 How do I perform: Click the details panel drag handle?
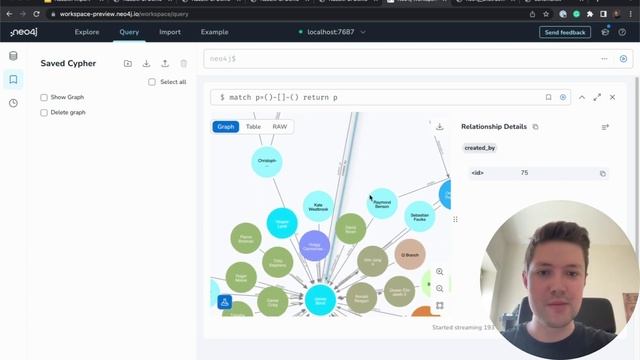point(455,220)
